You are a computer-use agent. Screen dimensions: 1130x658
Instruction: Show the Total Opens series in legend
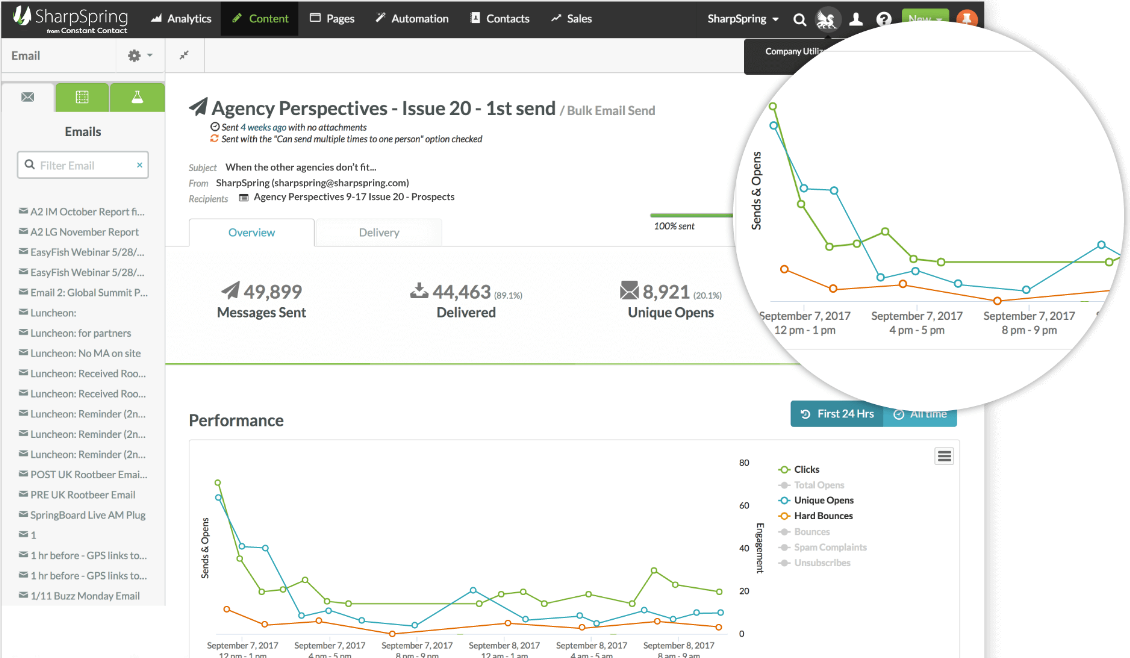coord(818,485)
